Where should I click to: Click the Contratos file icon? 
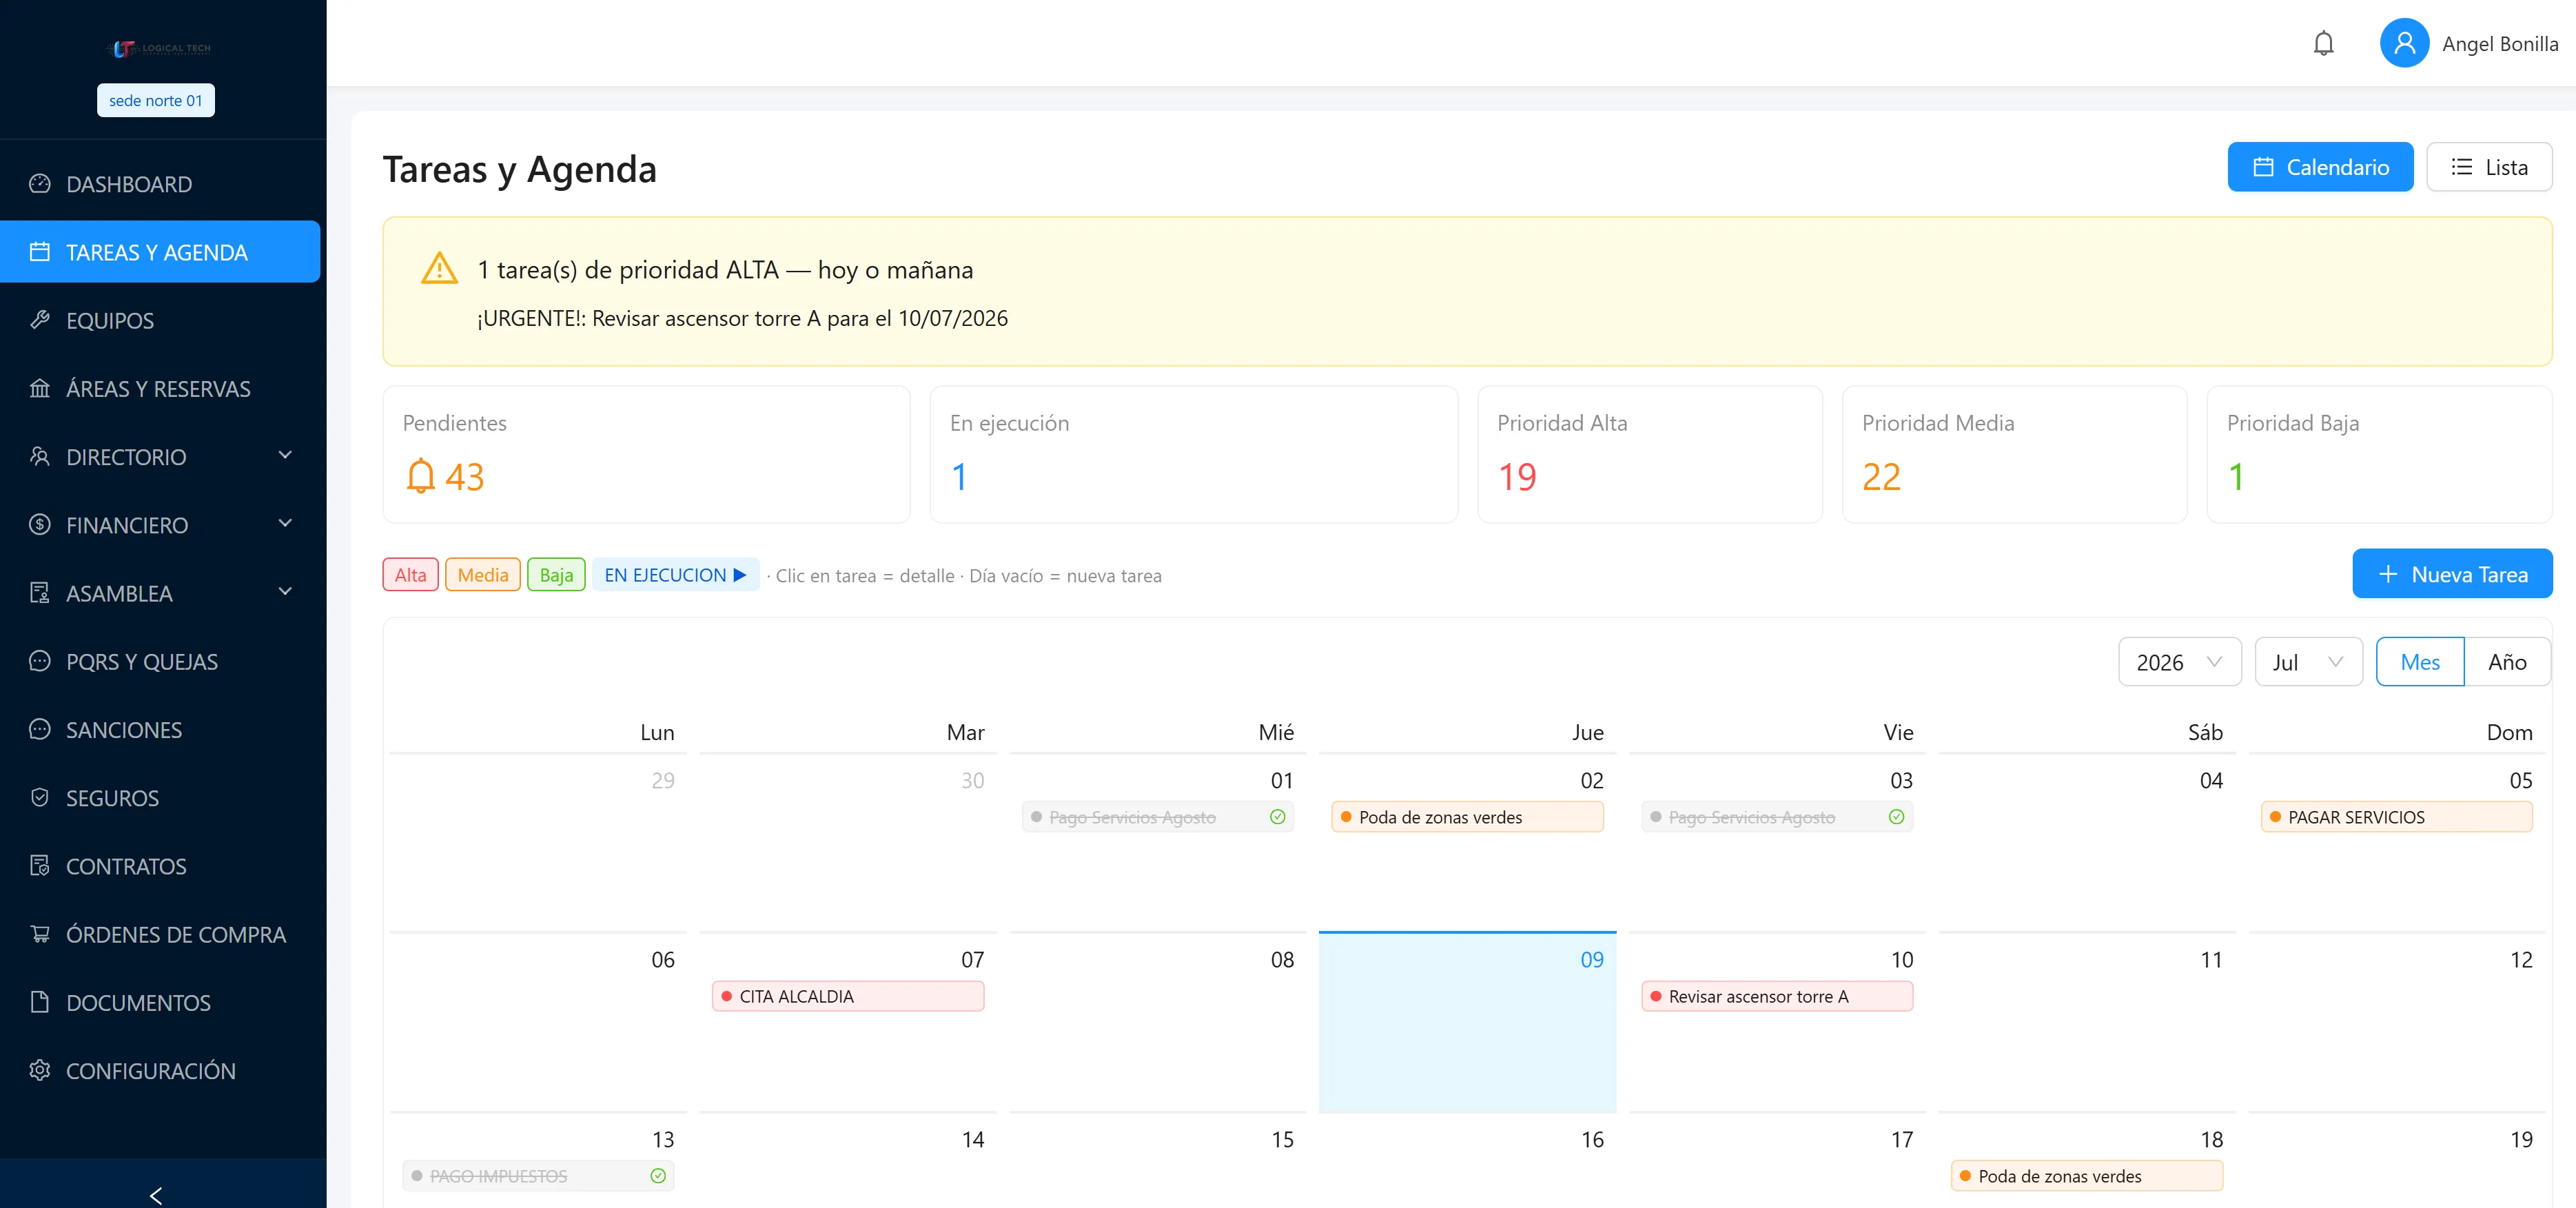(x=40, y=865)
